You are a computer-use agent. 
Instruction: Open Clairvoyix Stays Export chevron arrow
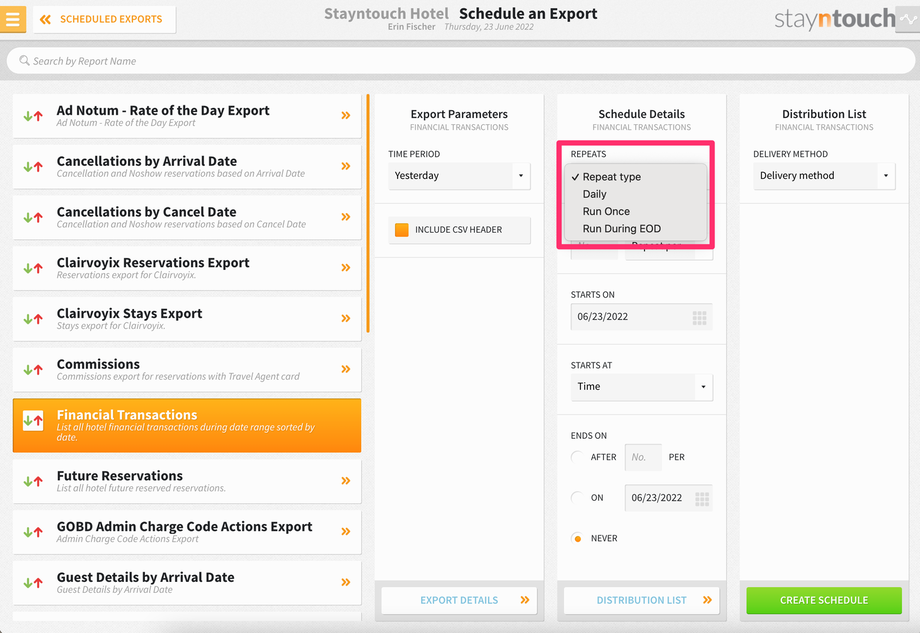point(346,319)
